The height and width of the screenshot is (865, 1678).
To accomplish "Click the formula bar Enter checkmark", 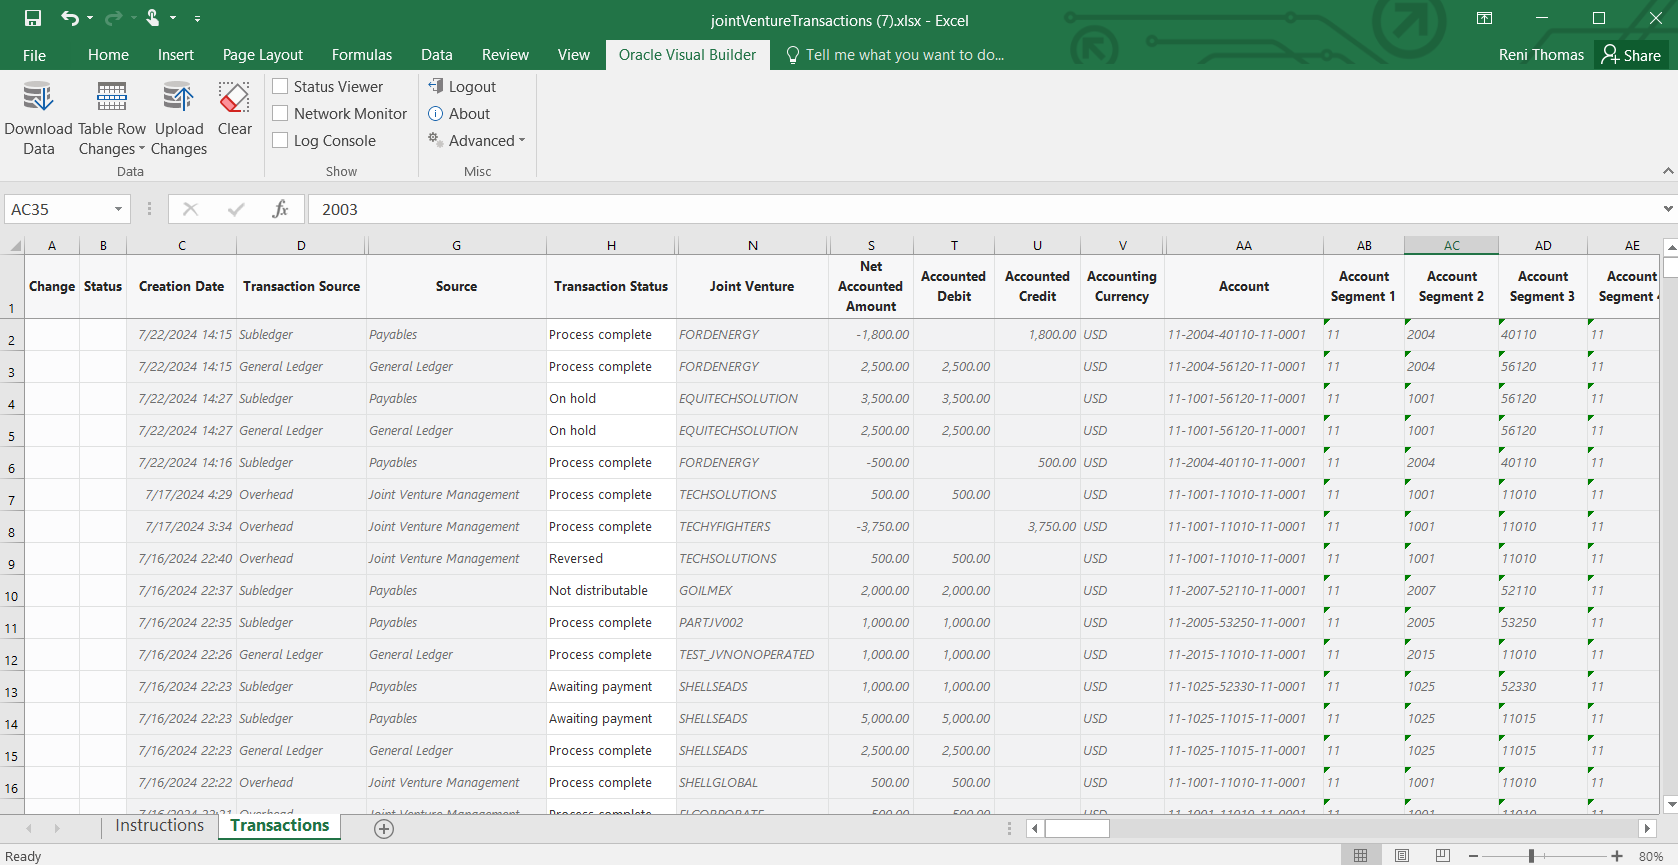I will coord(236,209).
